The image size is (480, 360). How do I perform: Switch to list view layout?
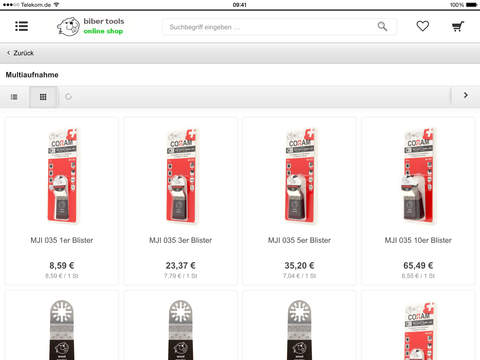pos(14,97)
